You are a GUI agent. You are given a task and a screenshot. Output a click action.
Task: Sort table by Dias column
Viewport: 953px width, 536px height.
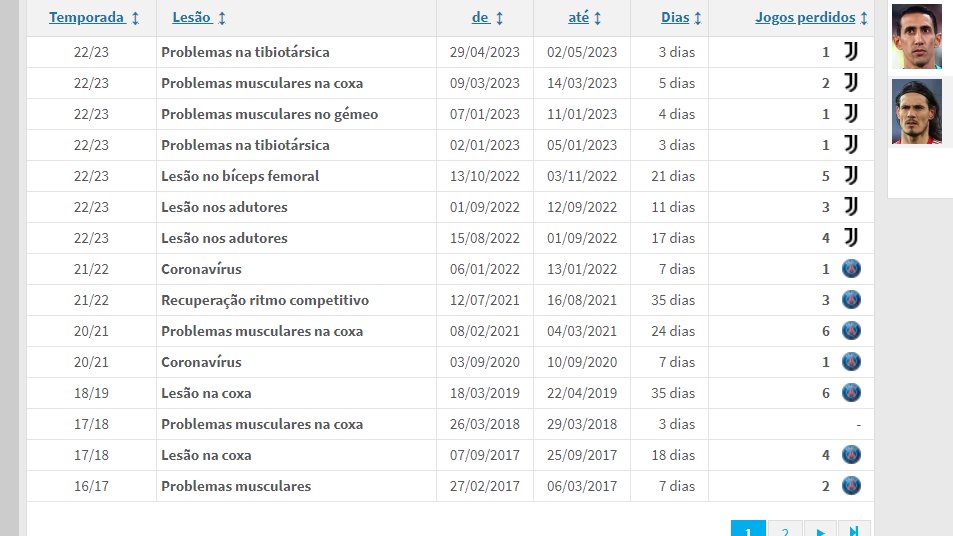coord(681,18)
